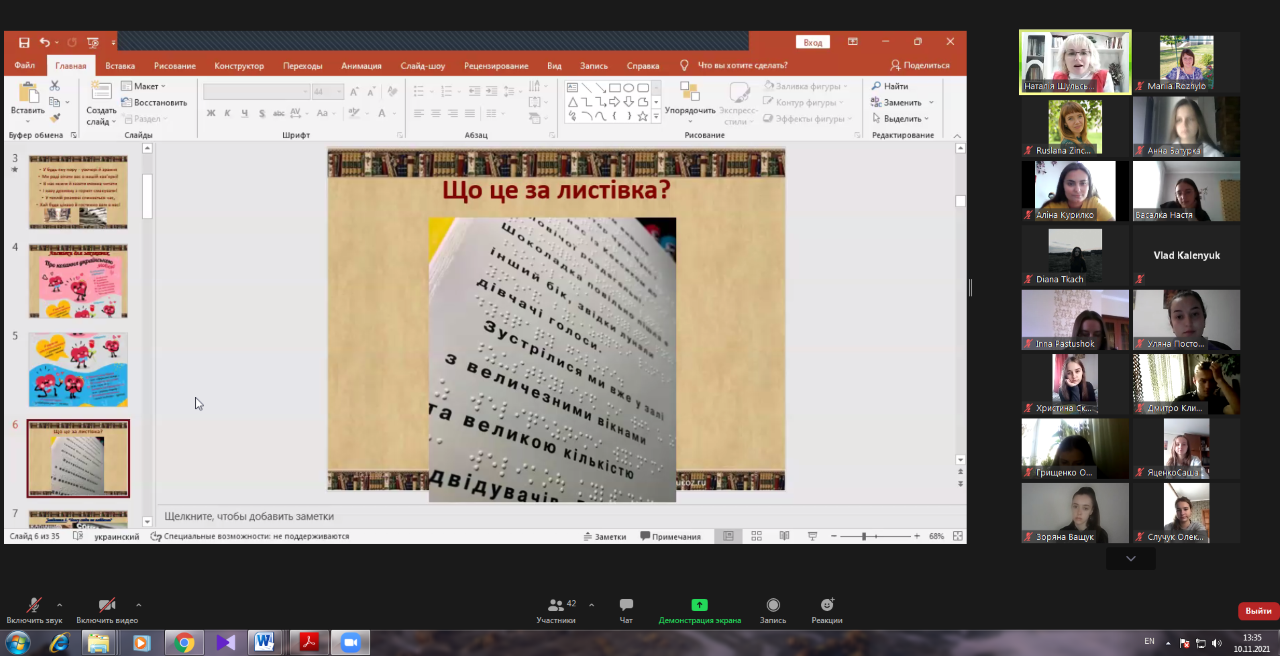Image resolution: width=1280 pixels, height=656 pixels.
Task: Click the PowerPoint save icon
Action: click(x=24, y=42)
